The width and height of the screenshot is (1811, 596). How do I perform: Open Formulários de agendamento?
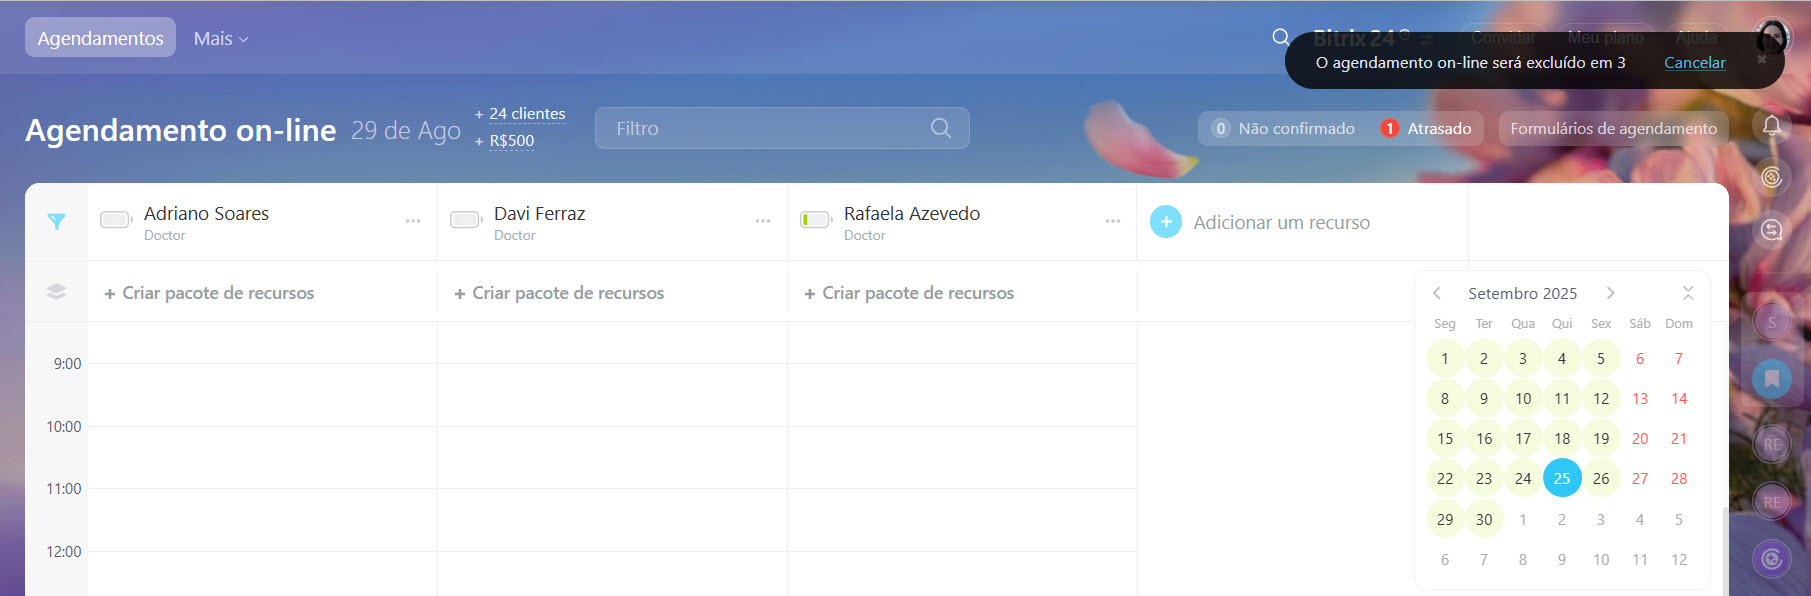(1612, 129)
